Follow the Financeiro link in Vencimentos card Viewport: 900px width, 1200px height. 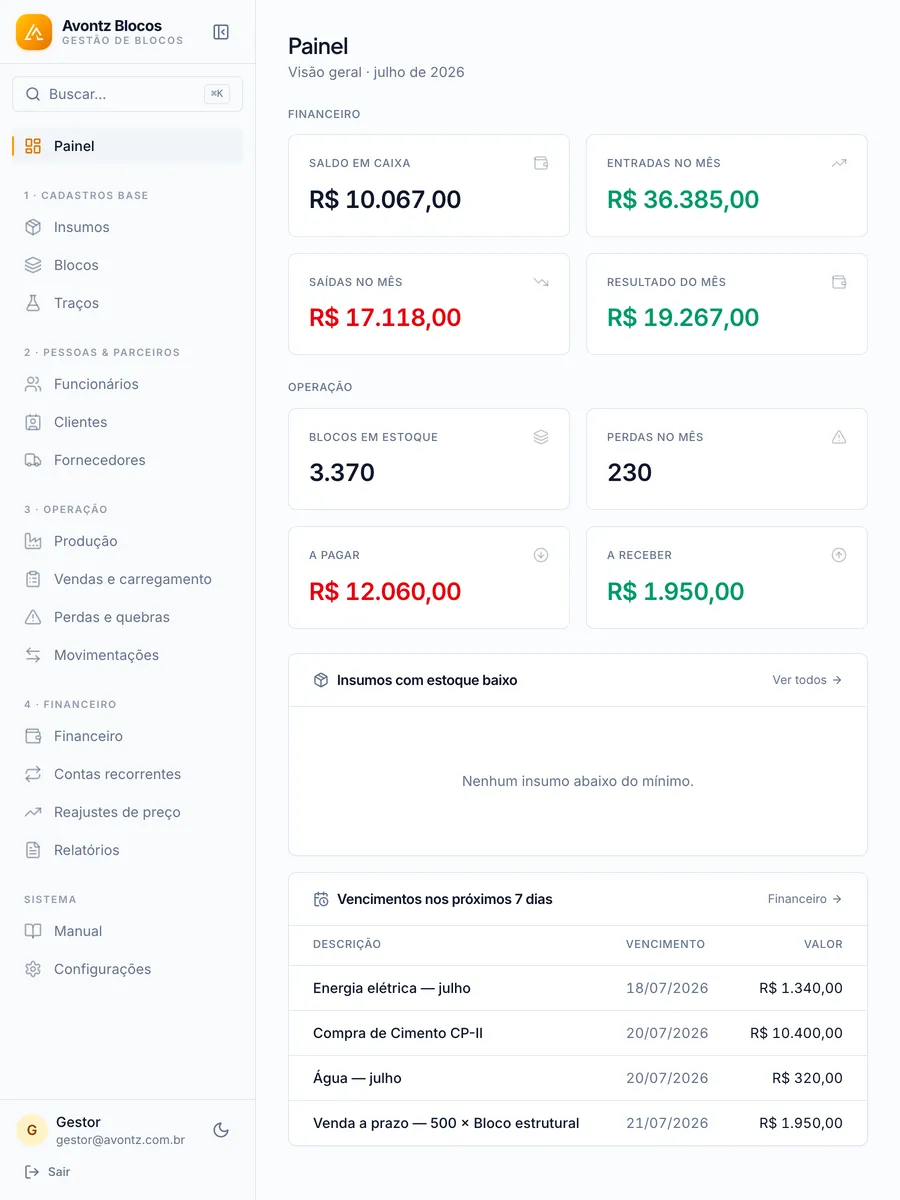coord(805,899)
